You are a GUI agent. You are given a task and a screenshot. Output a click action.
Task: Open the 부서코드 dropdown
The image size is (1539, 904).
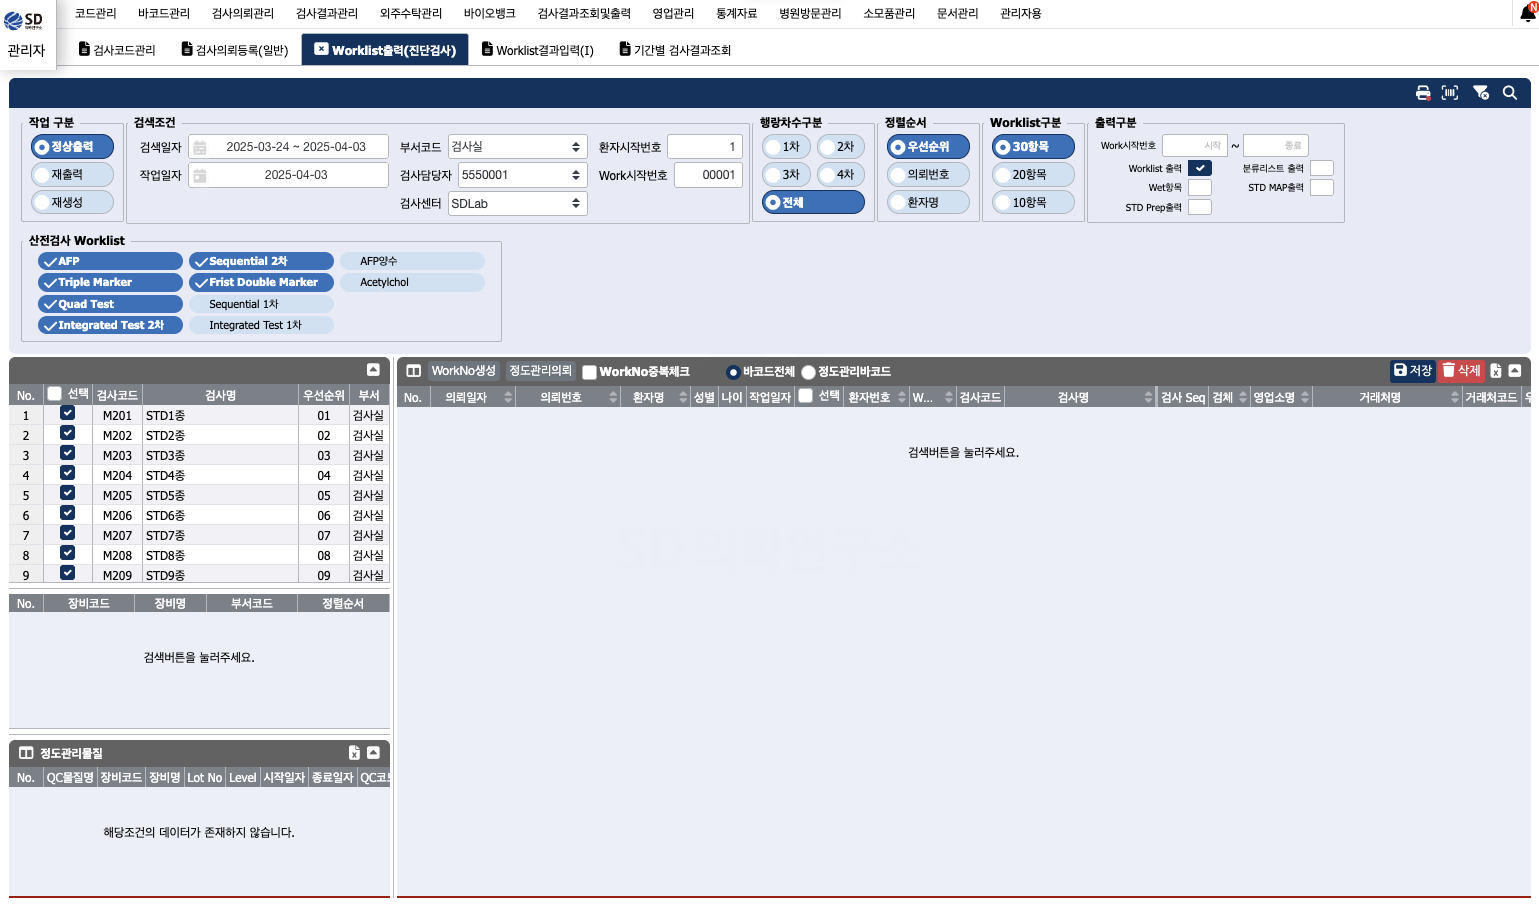coord(517,147)
